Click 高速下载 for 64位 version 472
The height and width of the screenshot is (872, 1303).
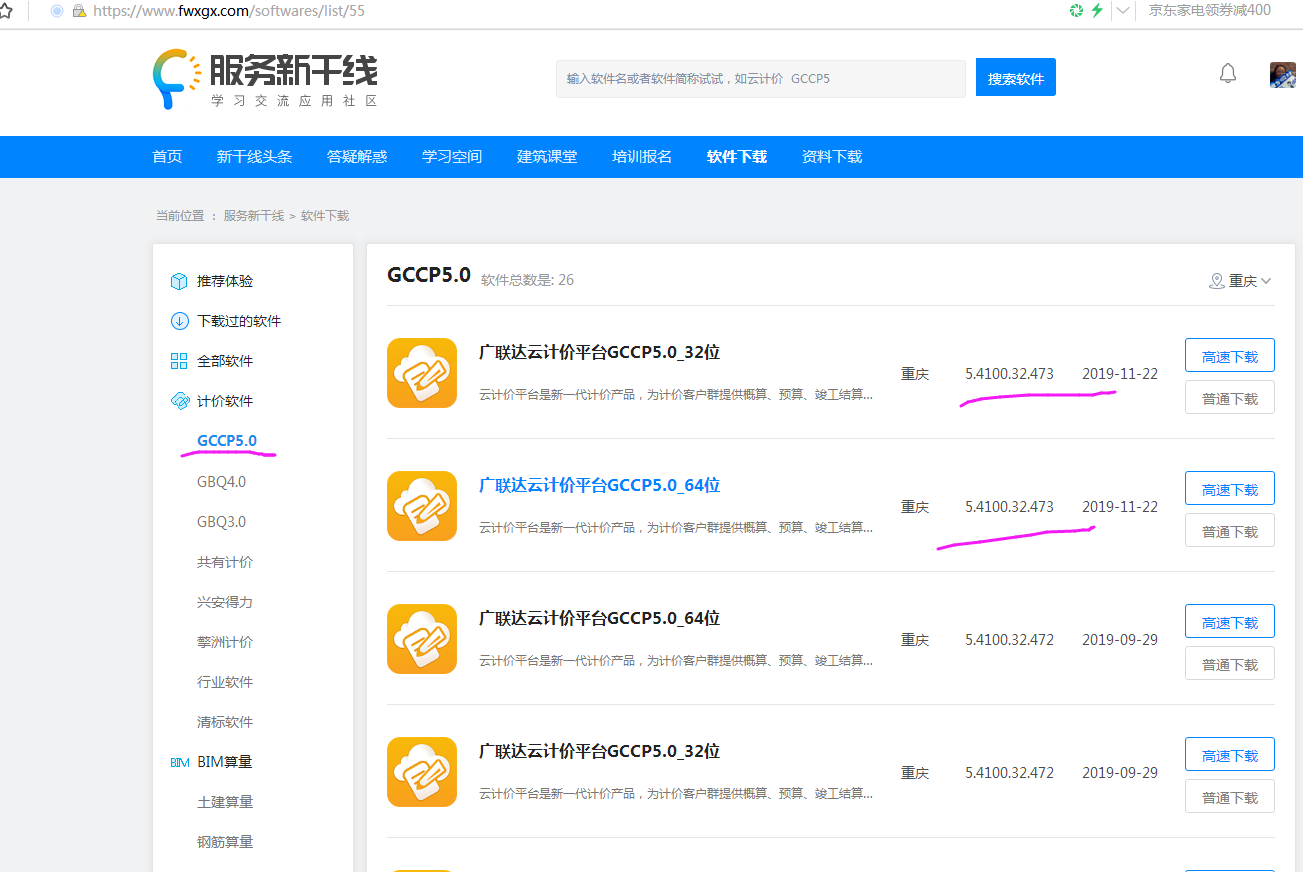[x=1230, y=622]
